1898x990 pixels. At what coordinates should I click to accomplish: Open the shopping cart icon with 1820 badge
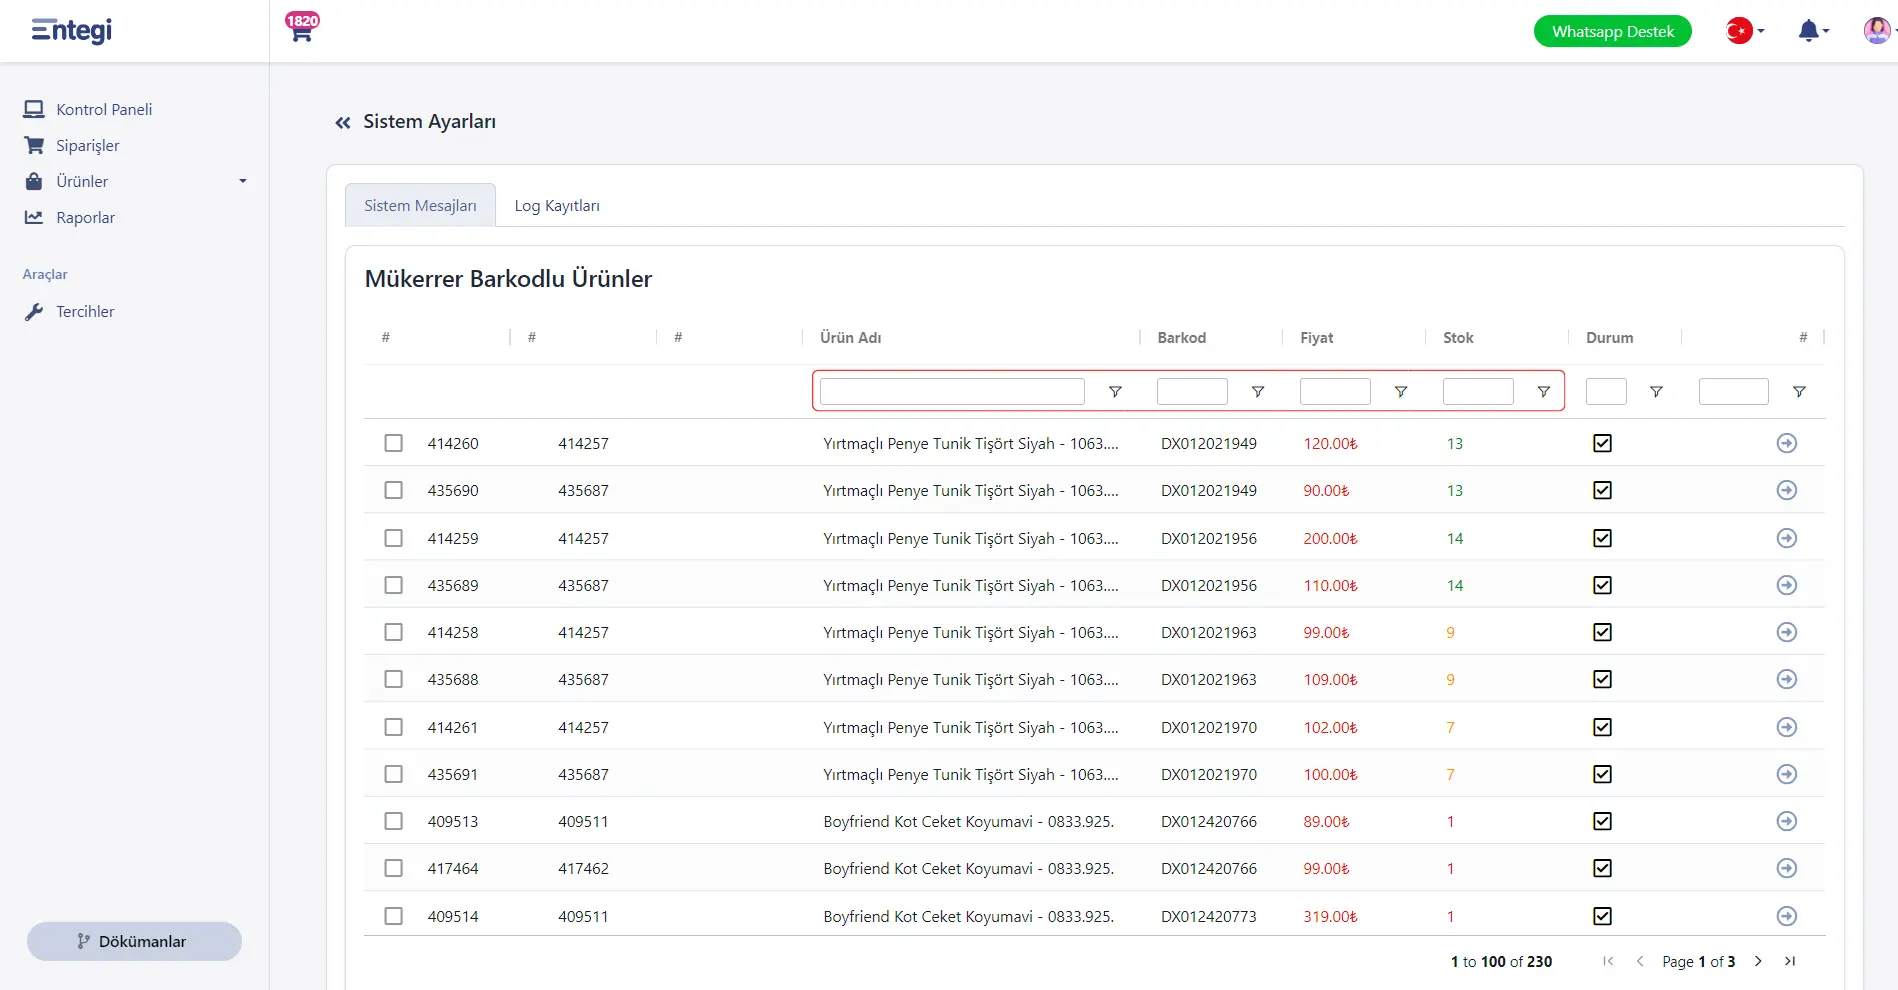301,27
